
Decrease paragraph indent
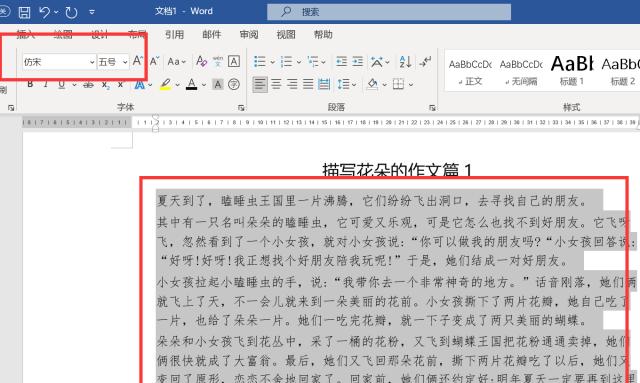pos(341,62)
